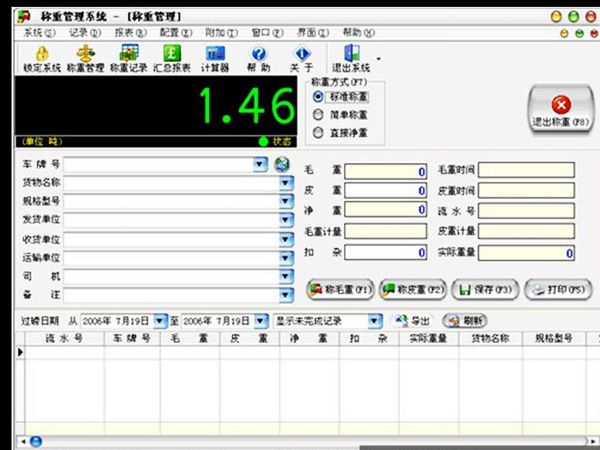The image size is (600, 450).
Task: Open 称重管理 from the toolbar
Action: 85,54
